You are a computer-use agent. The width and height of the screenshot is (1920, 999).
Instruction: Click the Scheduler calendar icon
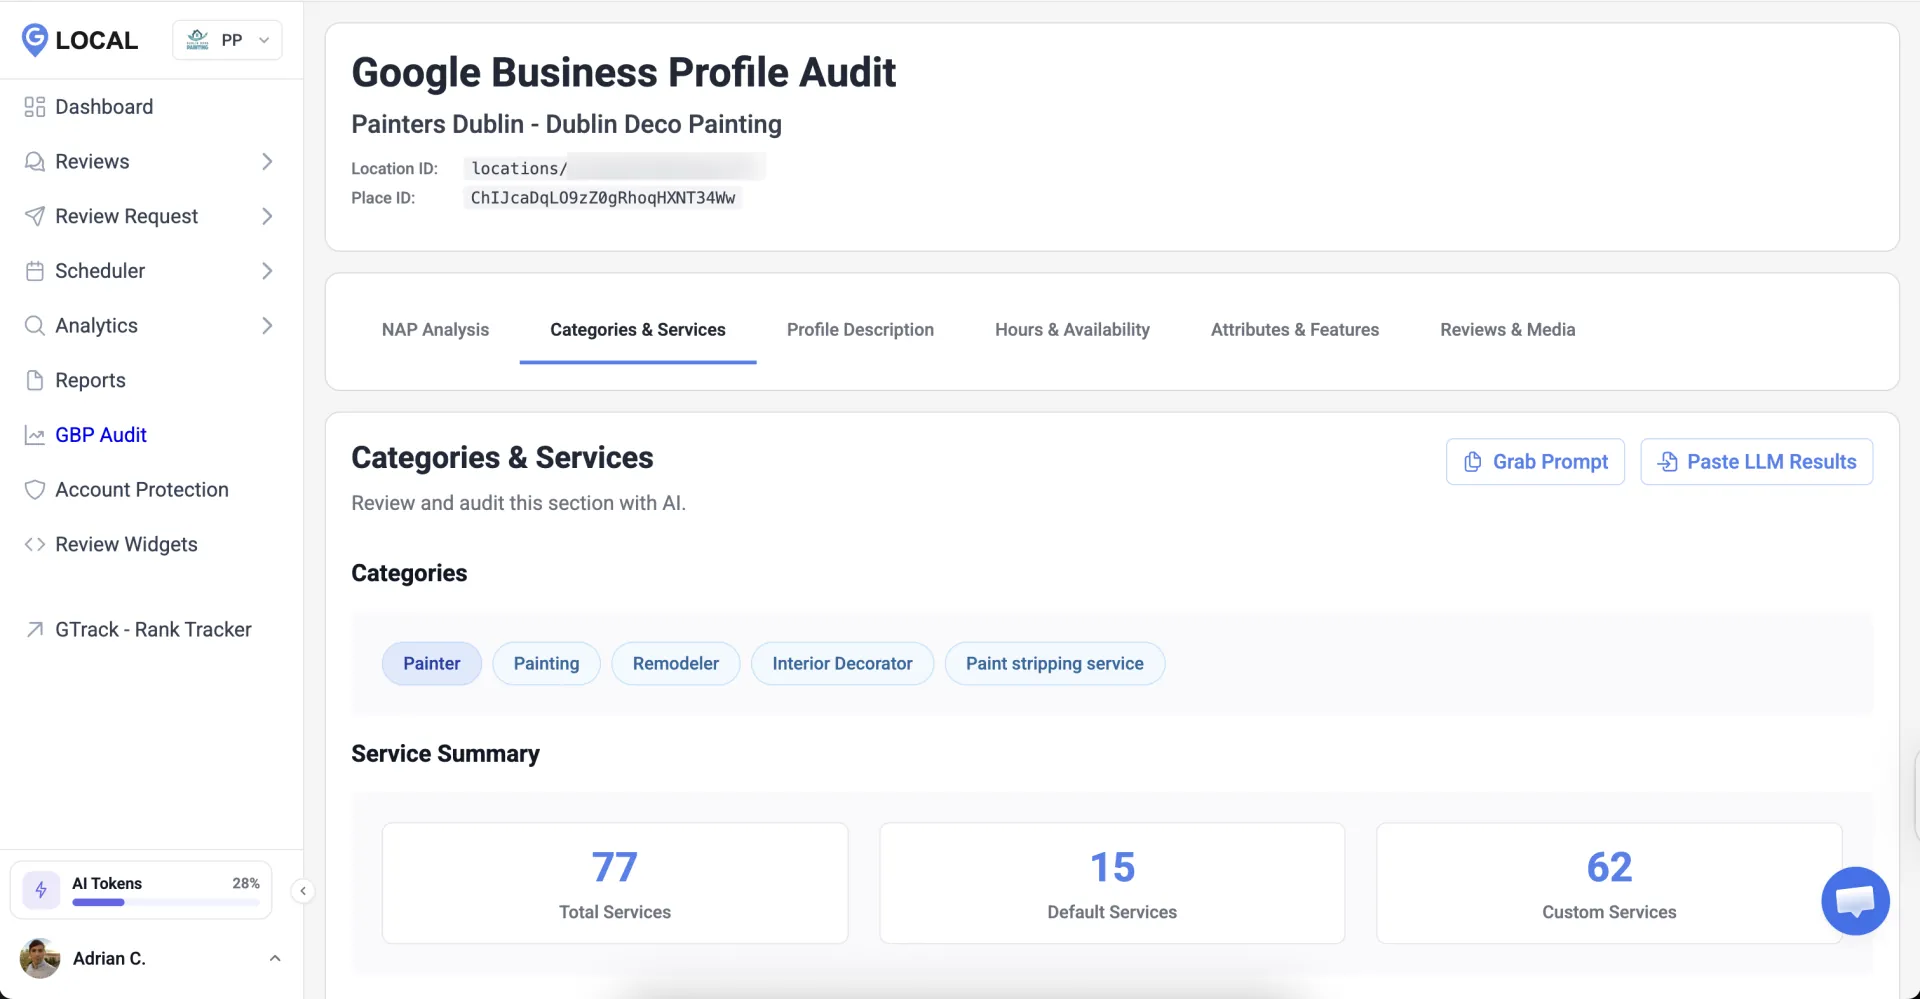pos(35,271)
